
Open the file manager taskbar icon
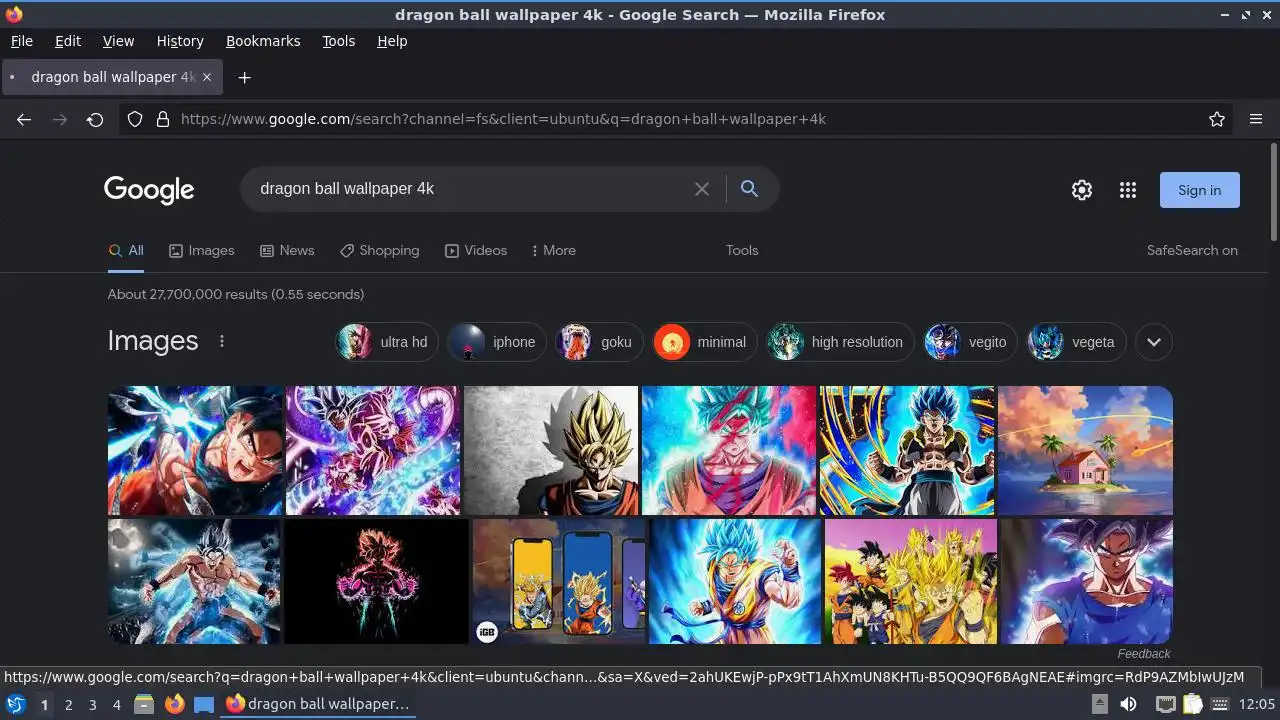pos(144,704)
